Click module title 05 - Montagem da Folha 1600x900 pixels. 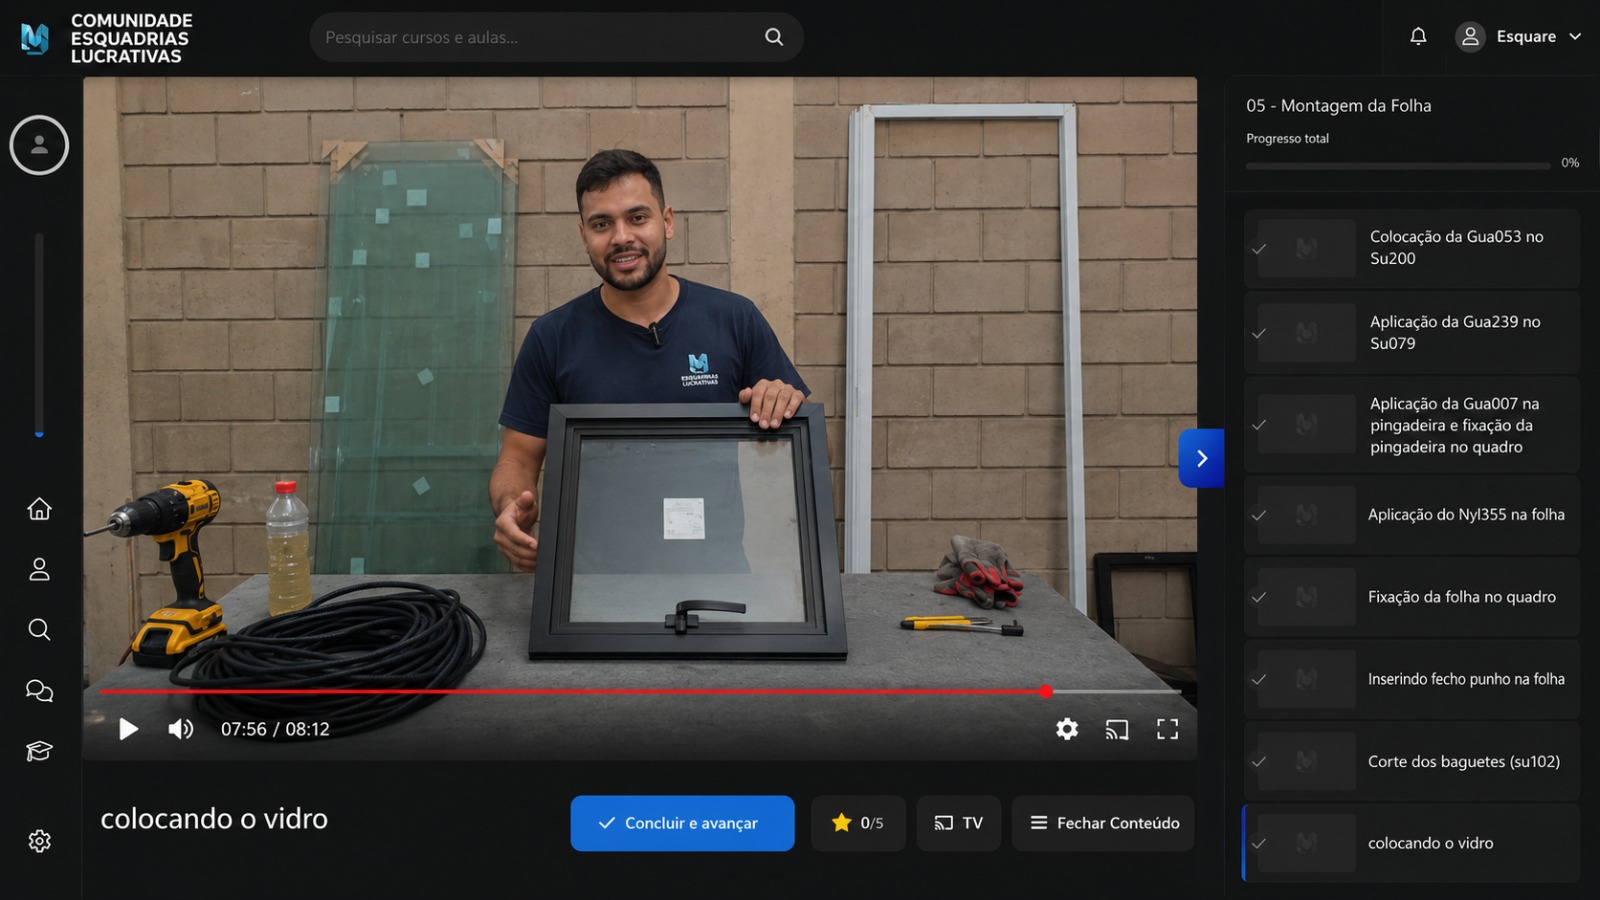point(1338,106)
